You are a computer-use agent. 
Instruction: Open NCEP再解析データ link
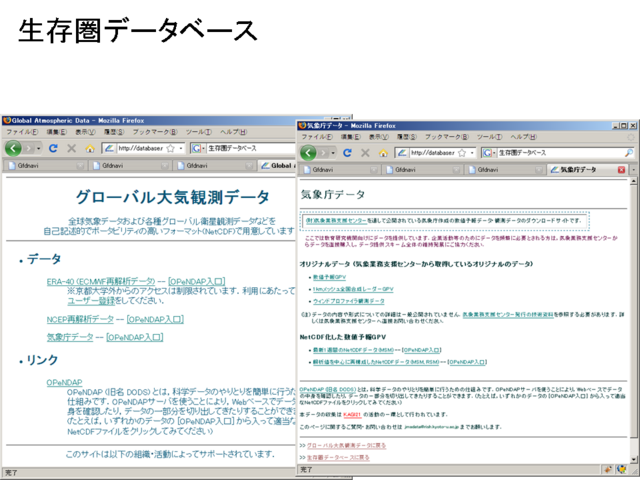[80, 319]
